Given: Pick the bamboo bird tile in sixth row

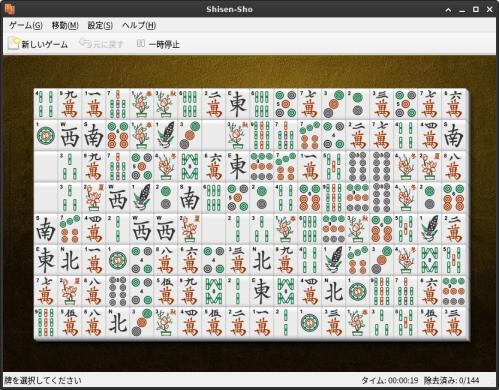Looking at the screenshot, I should 334,260.
